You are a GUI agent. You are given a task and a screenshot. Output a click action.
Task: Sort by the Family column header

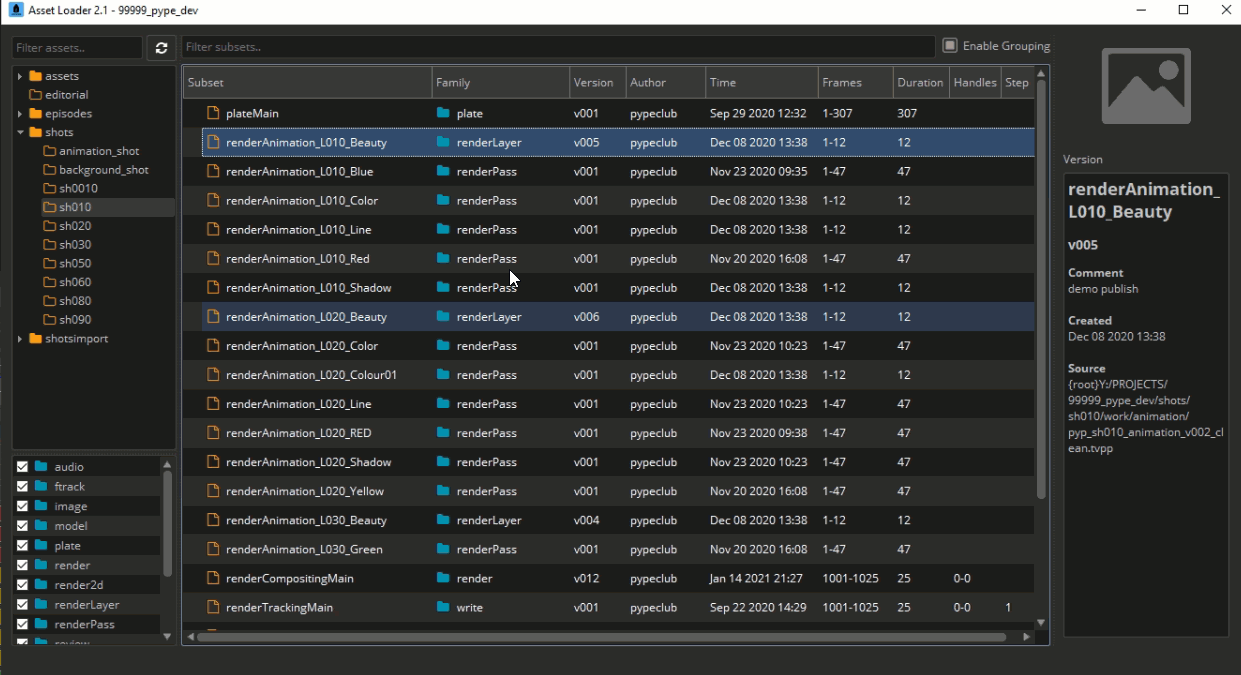point(501,82)
